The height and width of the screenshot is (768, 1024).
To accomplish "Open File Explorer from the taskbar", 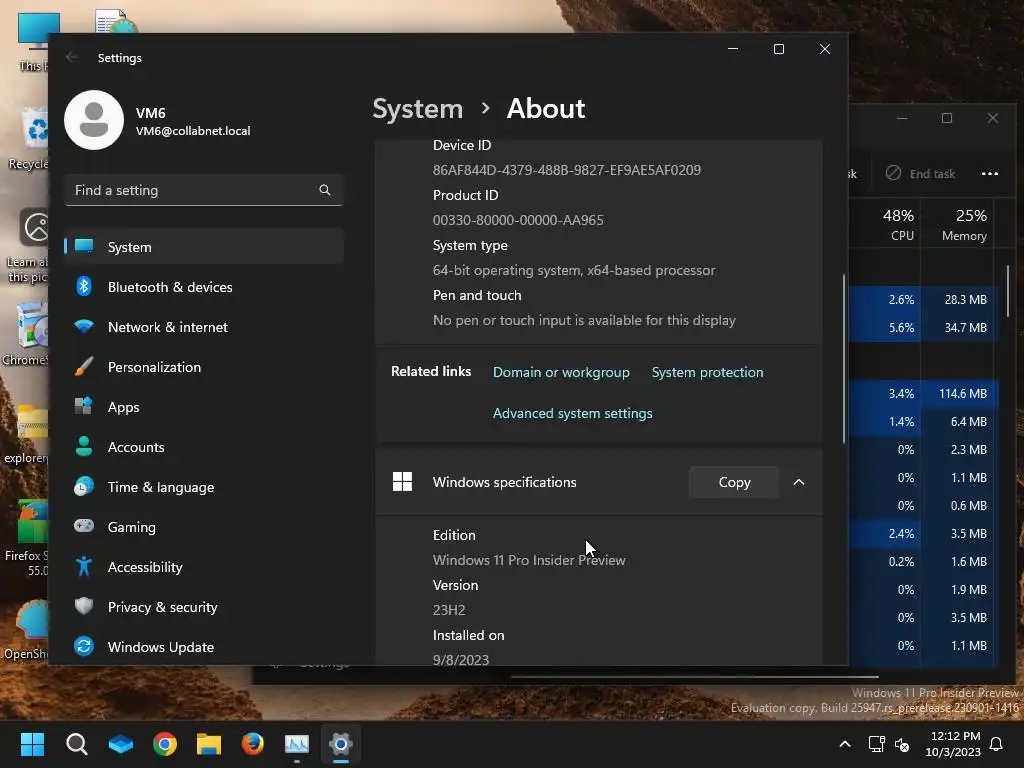I will click(x=209, y=743).
